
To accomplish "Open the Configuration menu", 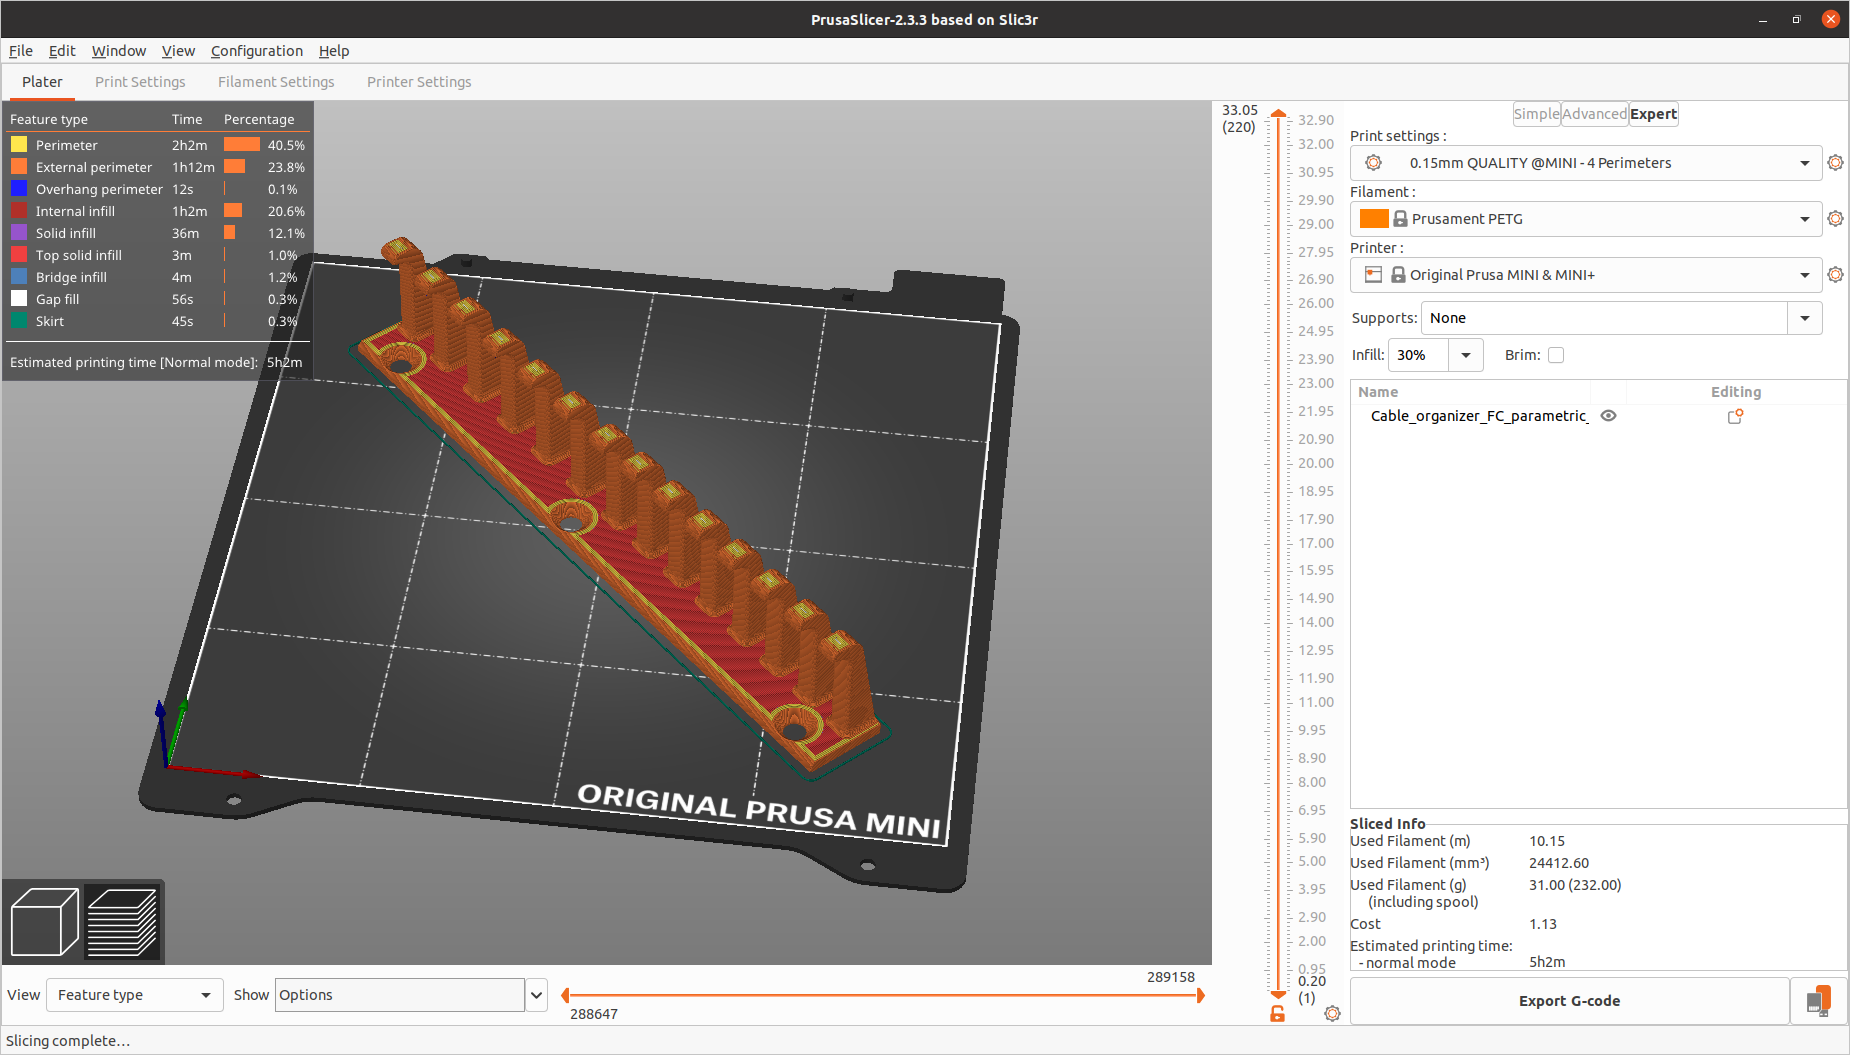I will [x=257, y=51].
